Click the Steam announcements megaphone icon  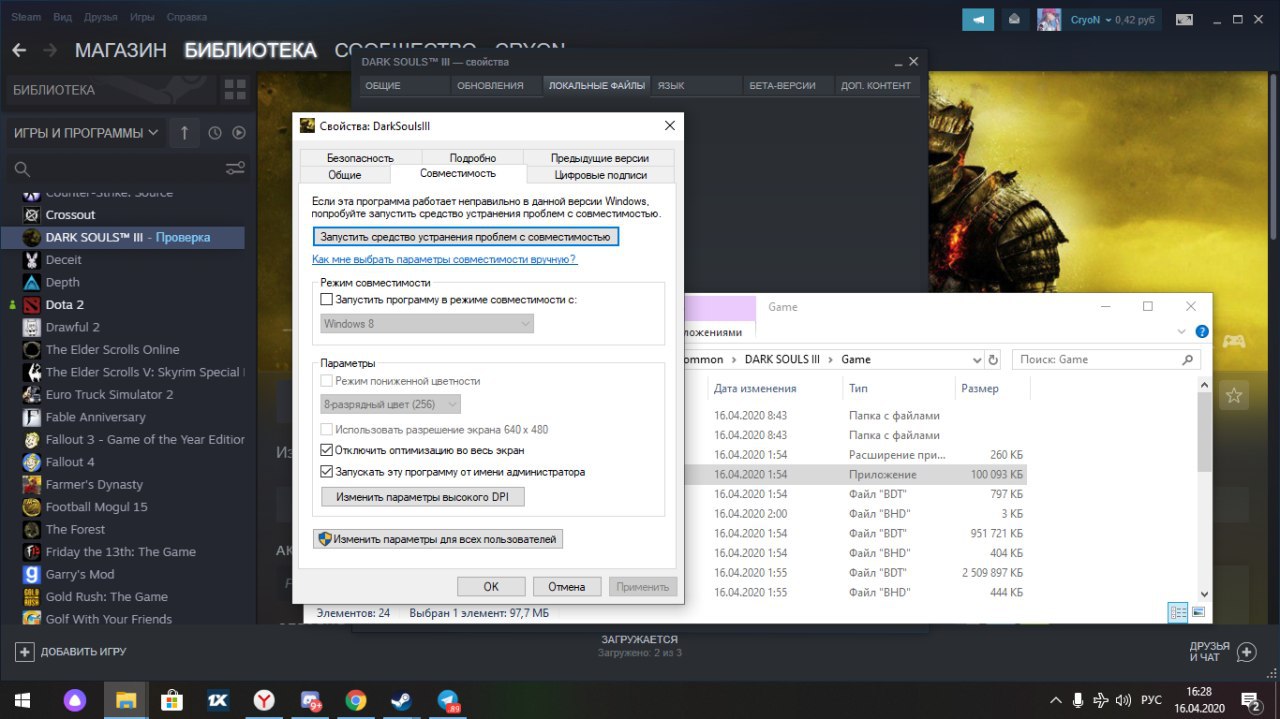pos(979,19)
